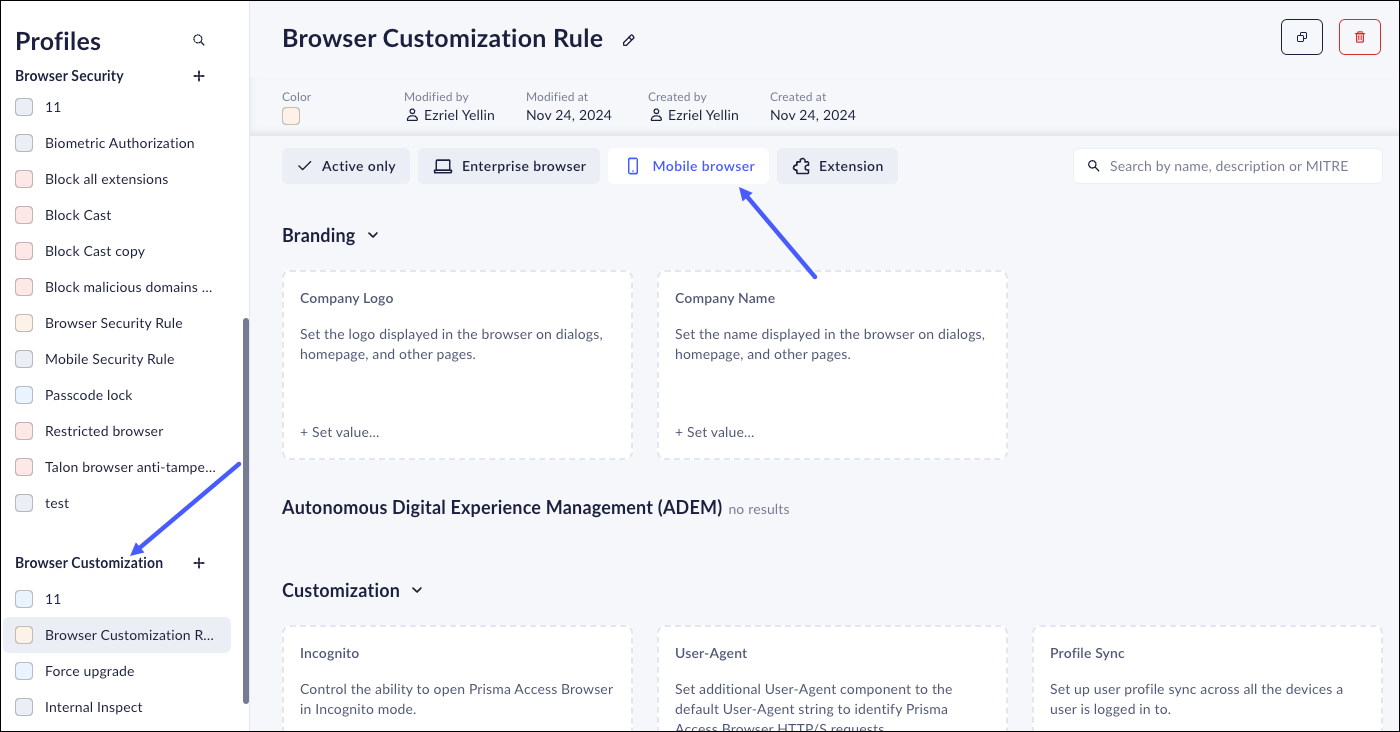
Task: Delete the rule with the red trash icon
Action: tap(1359, 37)
